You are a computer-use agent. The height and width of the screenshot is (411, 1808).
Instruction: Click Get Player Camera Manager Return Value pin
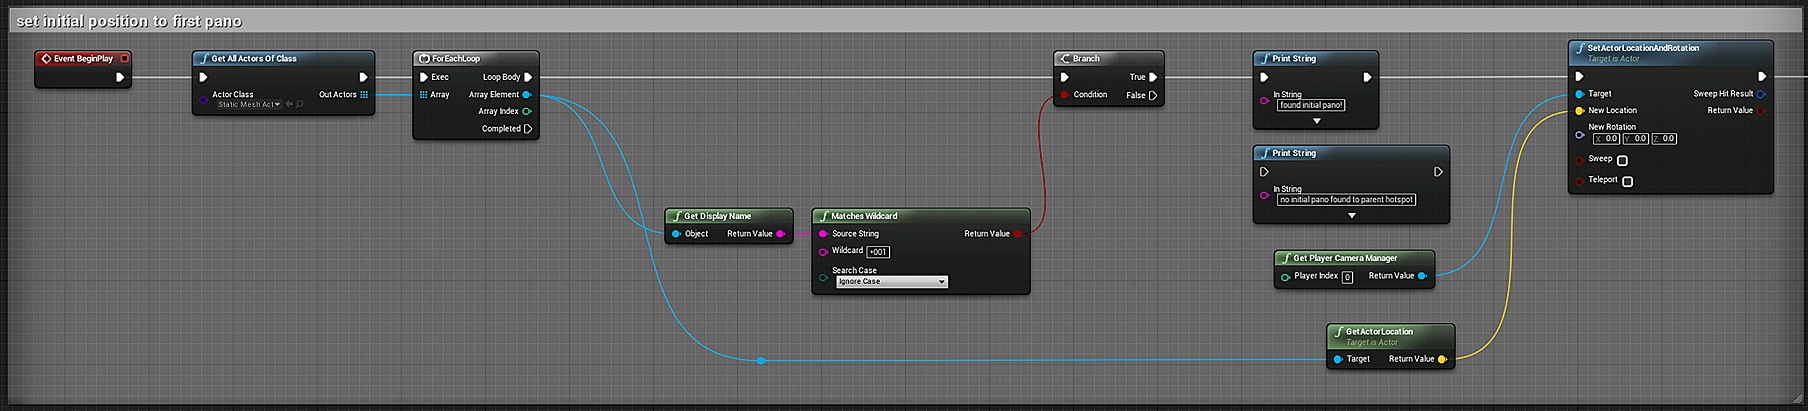click(x=1422, y=276)
